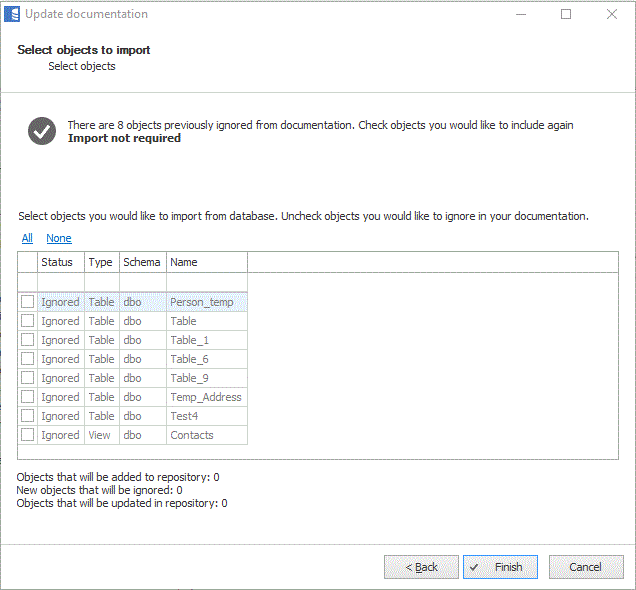Go Back to previous step
Screen dimensions: 636x590
[421, 567]
